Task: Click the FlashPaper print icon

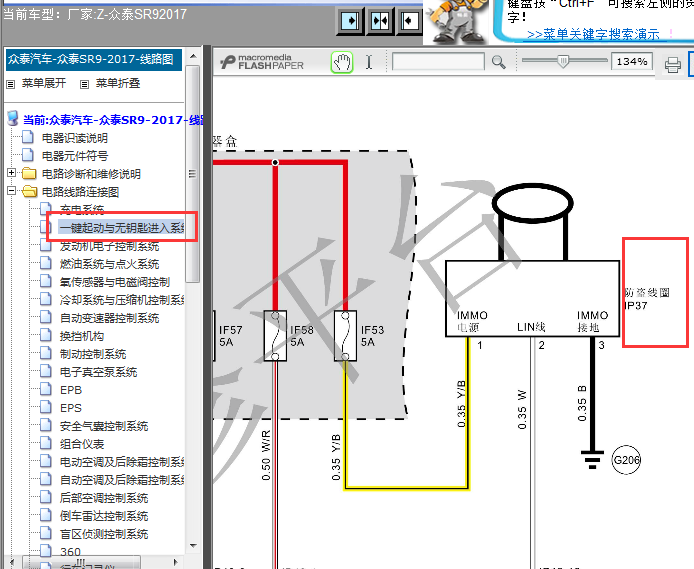Action: click(672, 65)
